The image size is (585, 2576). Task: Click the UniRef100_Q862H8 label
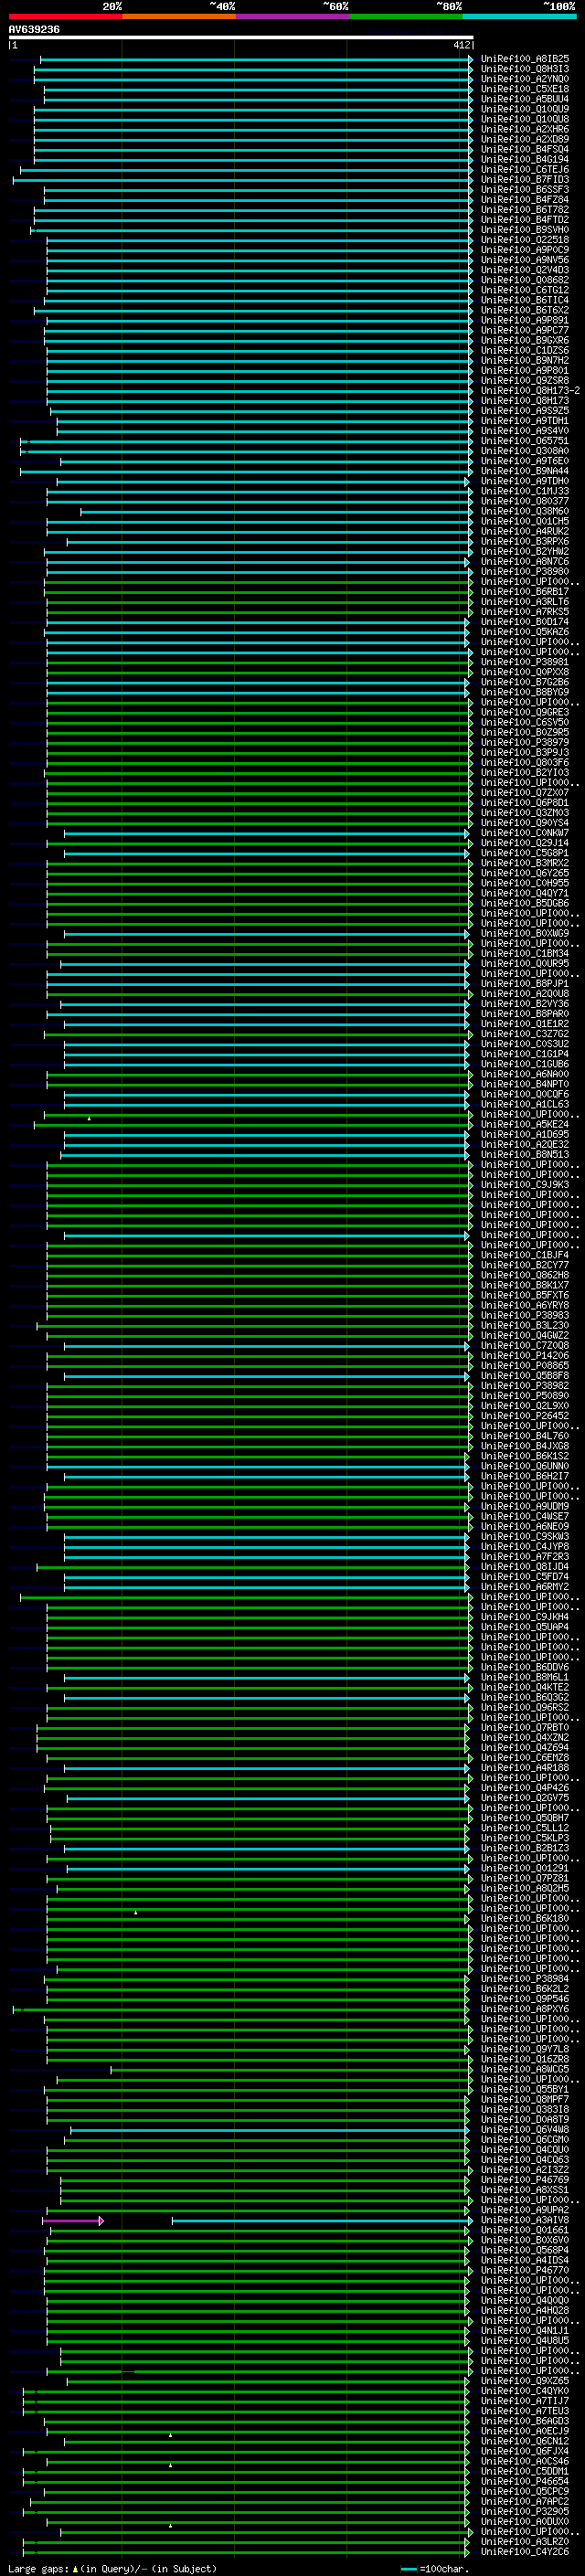[x=525, y=1275]
